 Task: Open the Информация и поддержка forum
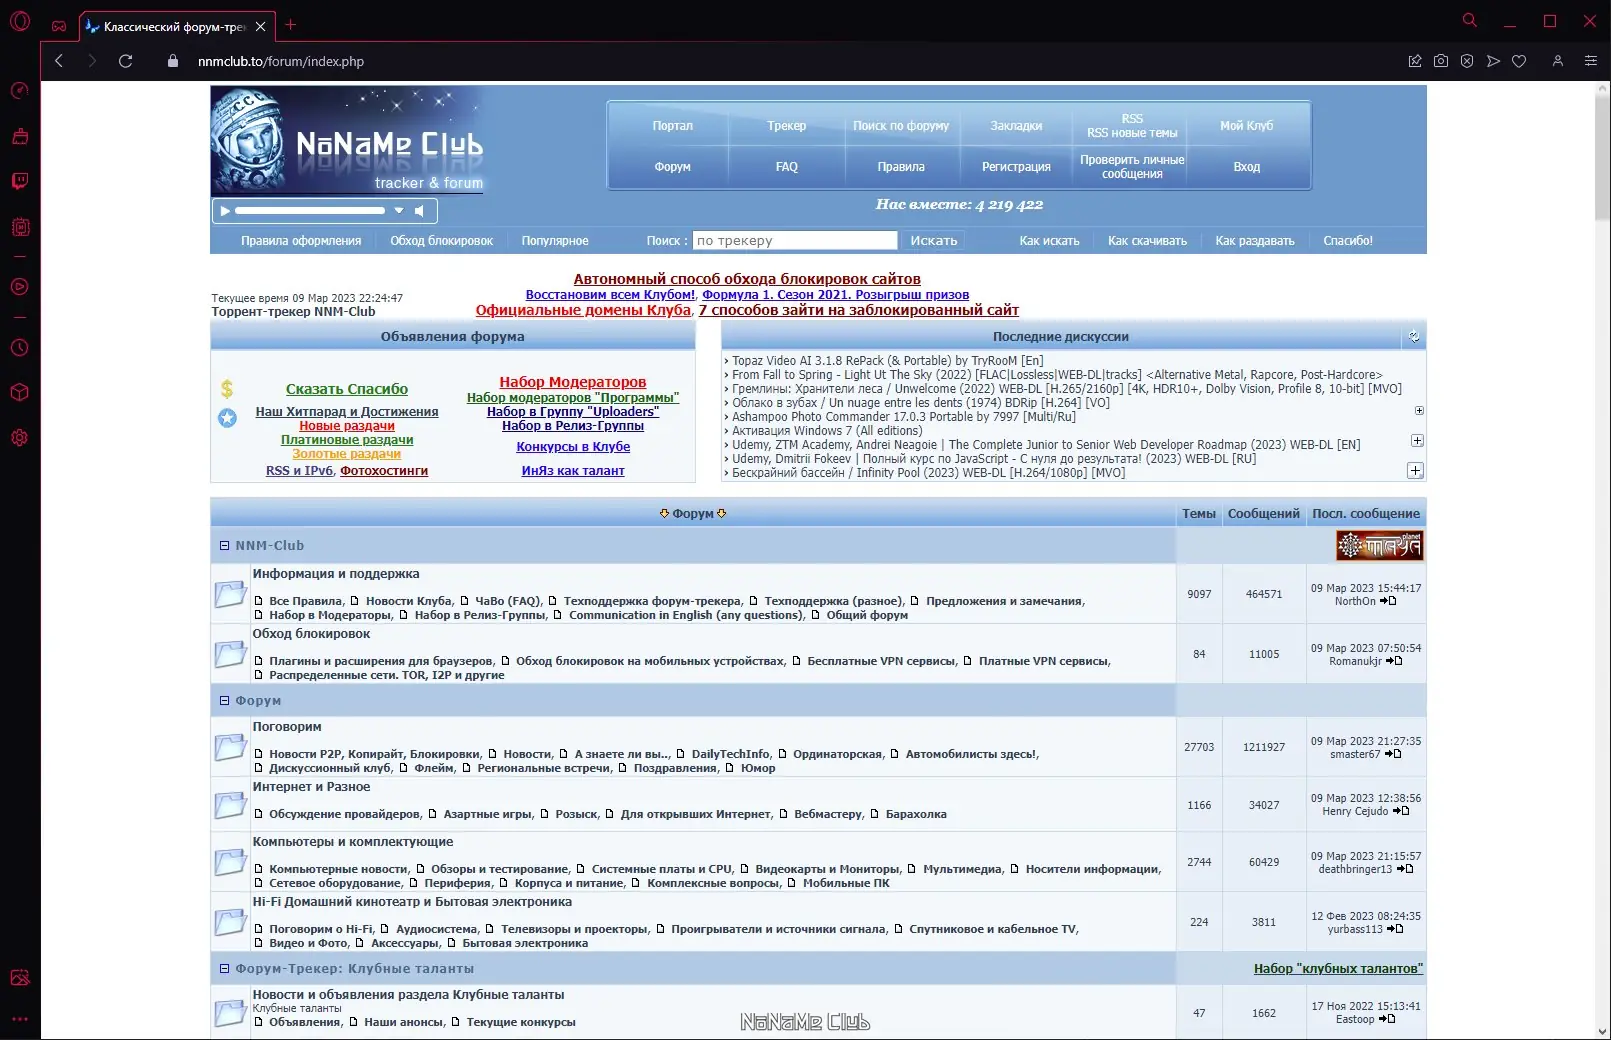point(336,574)
